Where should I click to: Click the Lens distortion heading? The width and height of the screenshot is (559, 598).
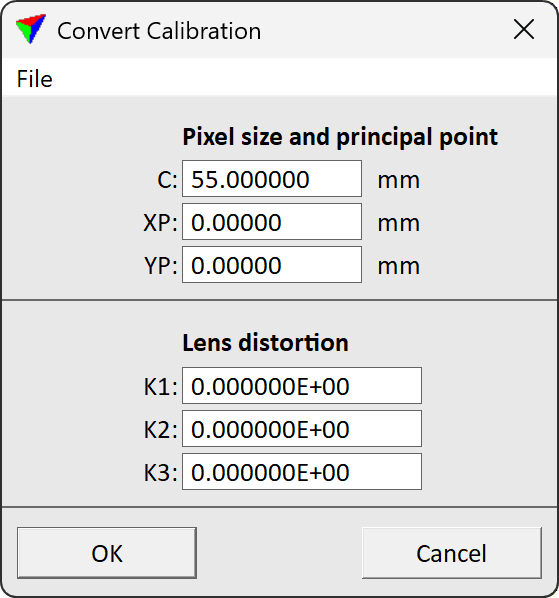click(x=265, y=342)
